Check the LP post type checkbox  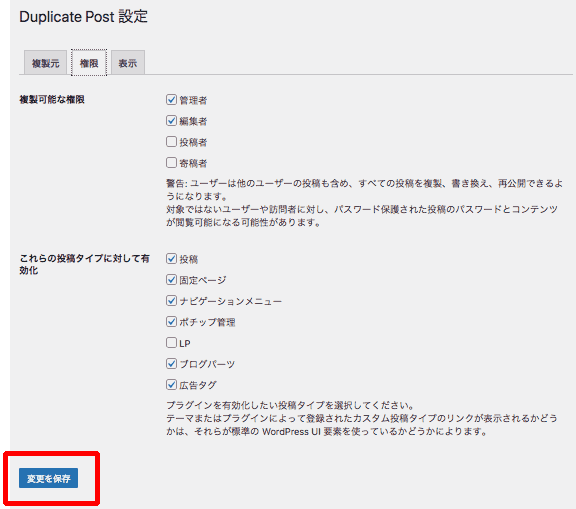[x=171, y=343]
